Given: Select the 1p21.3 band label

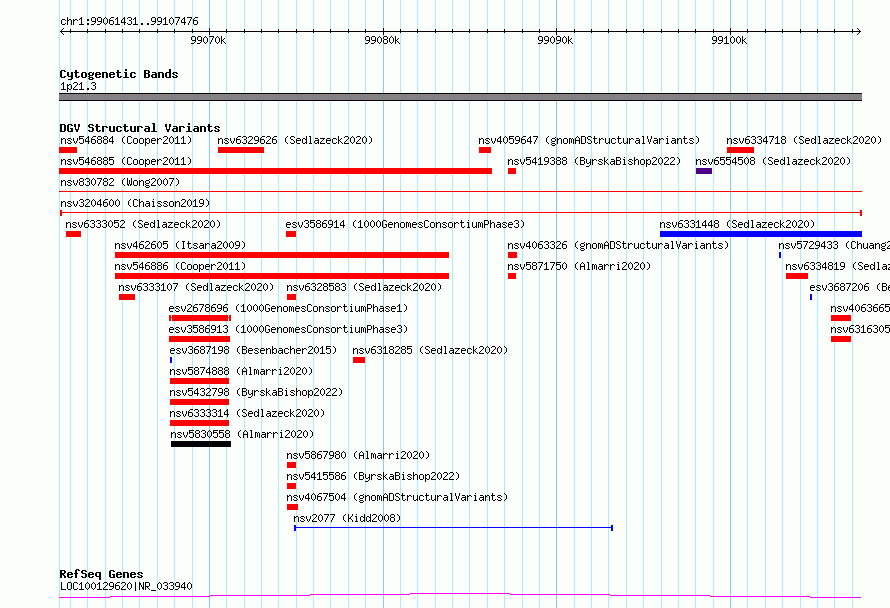Looking at the screenshot, I should click(78, 86).
